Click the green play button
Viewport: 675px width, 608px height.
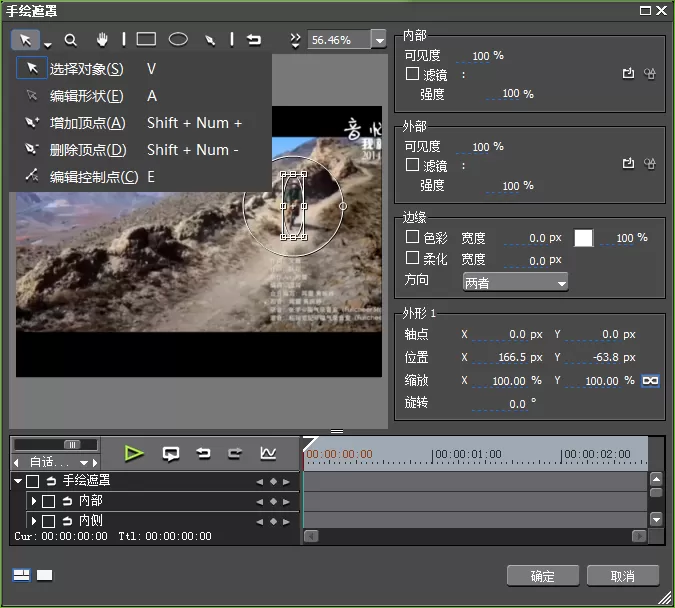pos(134,453)
